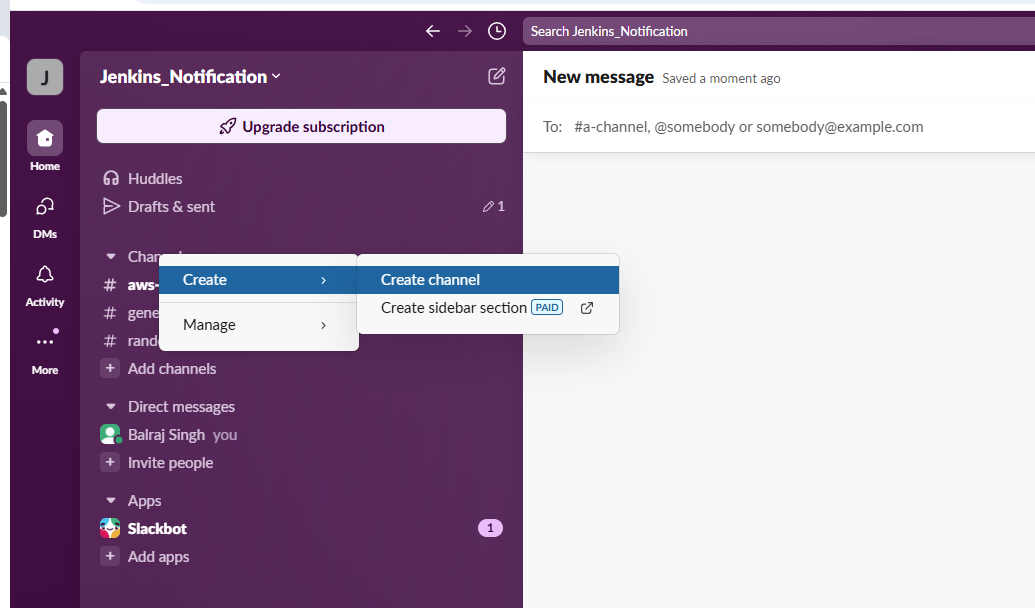Image resolution: width=1035 pixels, height=608 pixels.
Task: Select Manage in the context menu
Action: (x=259, y=325)
